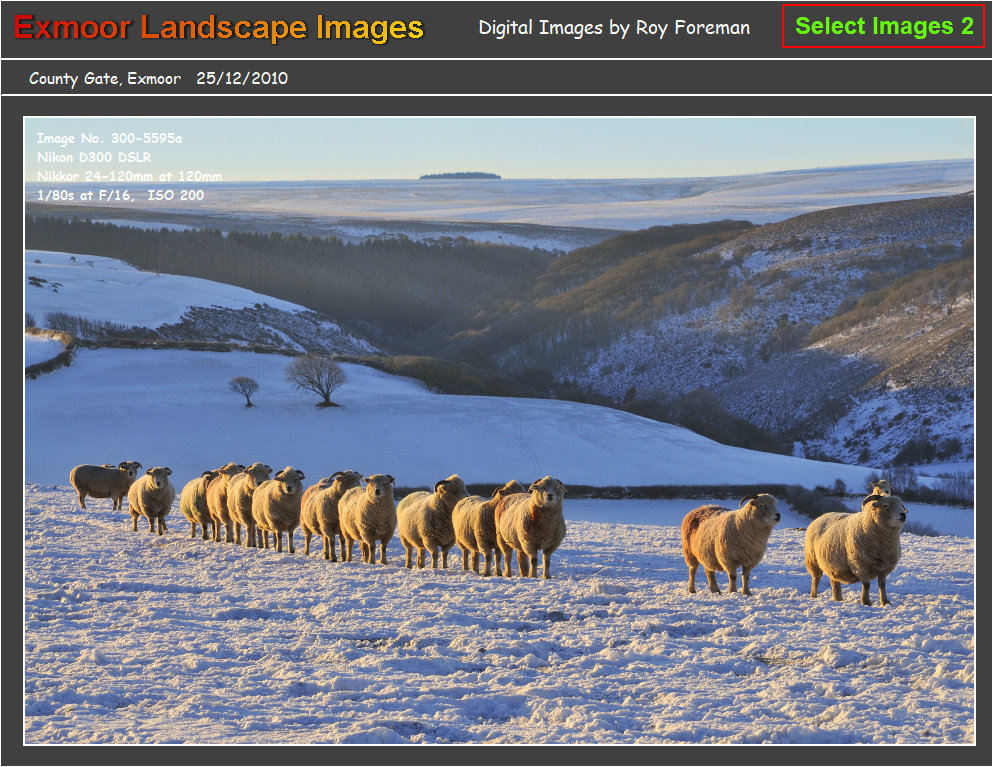Click the Select Images 2 button
Screen dimensions: 993x767
tap(881, 27)
